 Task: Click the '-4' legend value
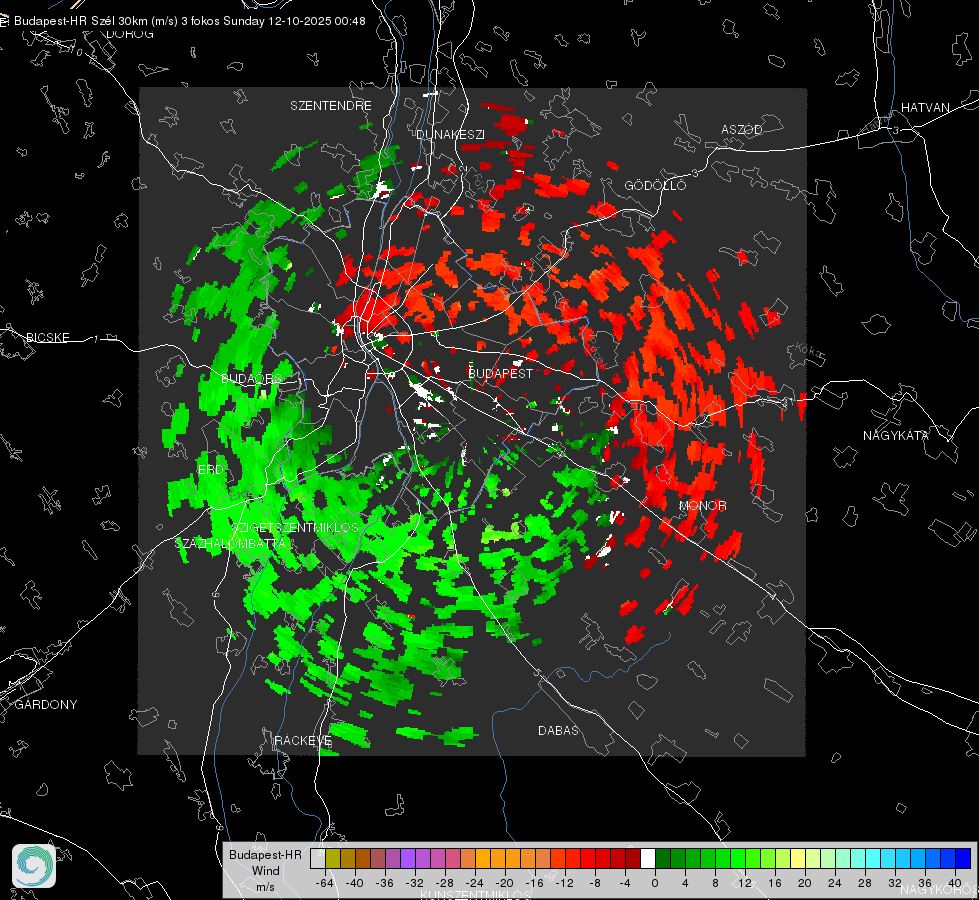point(624,883)
